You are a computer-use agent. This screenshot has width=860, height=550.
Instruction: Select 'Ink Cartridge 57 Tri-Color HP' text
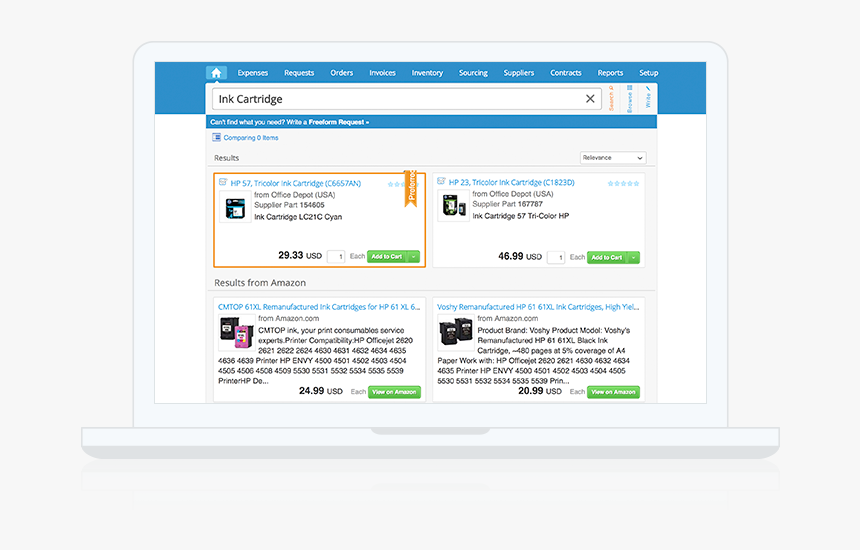pos(520,216)
